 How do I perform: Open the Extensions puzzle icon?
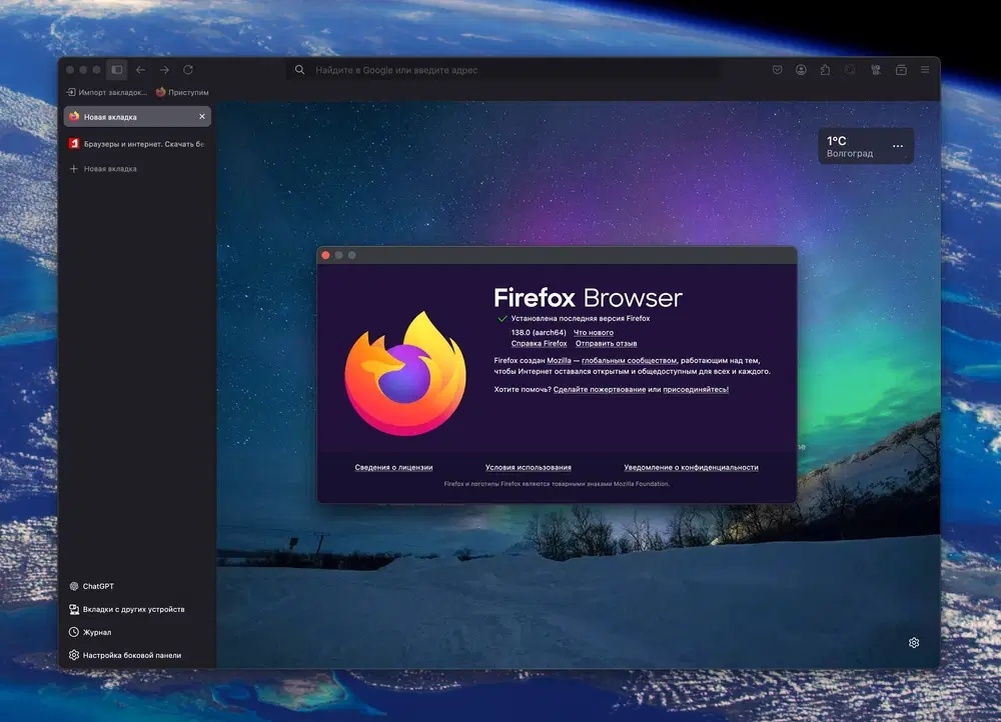[825, 70]
